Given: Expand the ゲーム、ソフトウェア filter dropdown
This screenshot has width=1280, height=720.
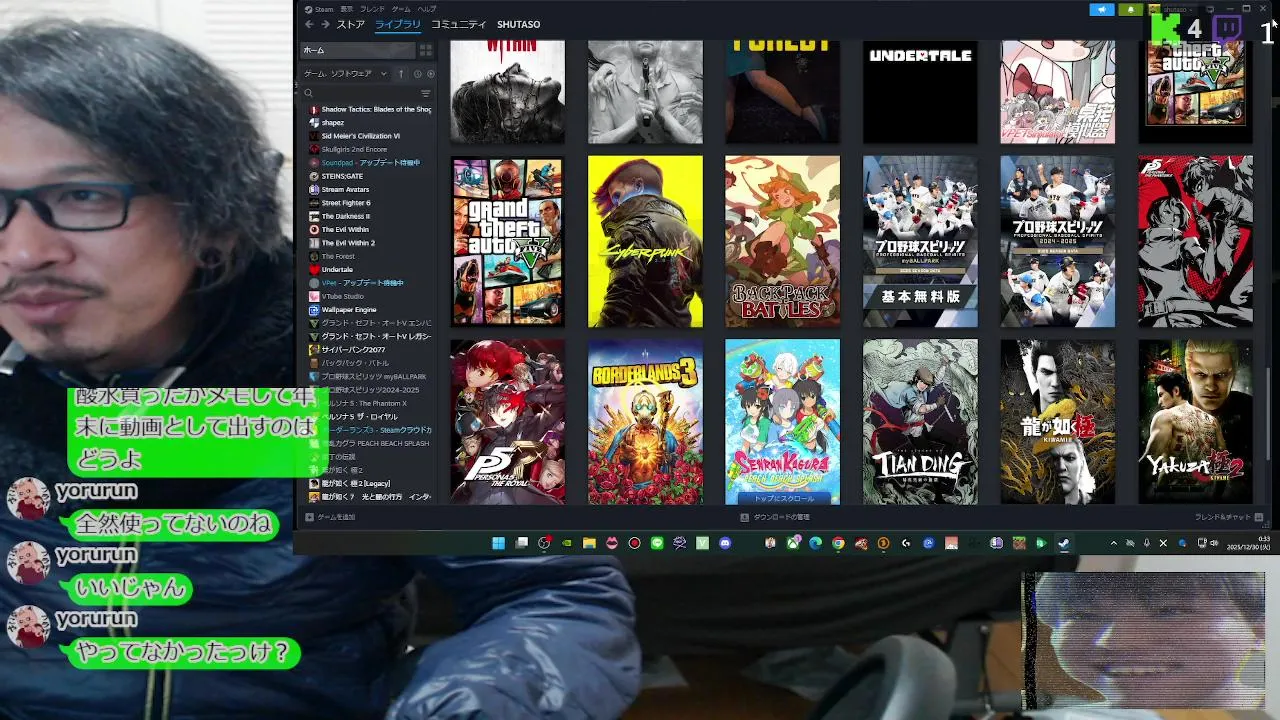Looking at the screenshot, I should coord(345,74).
